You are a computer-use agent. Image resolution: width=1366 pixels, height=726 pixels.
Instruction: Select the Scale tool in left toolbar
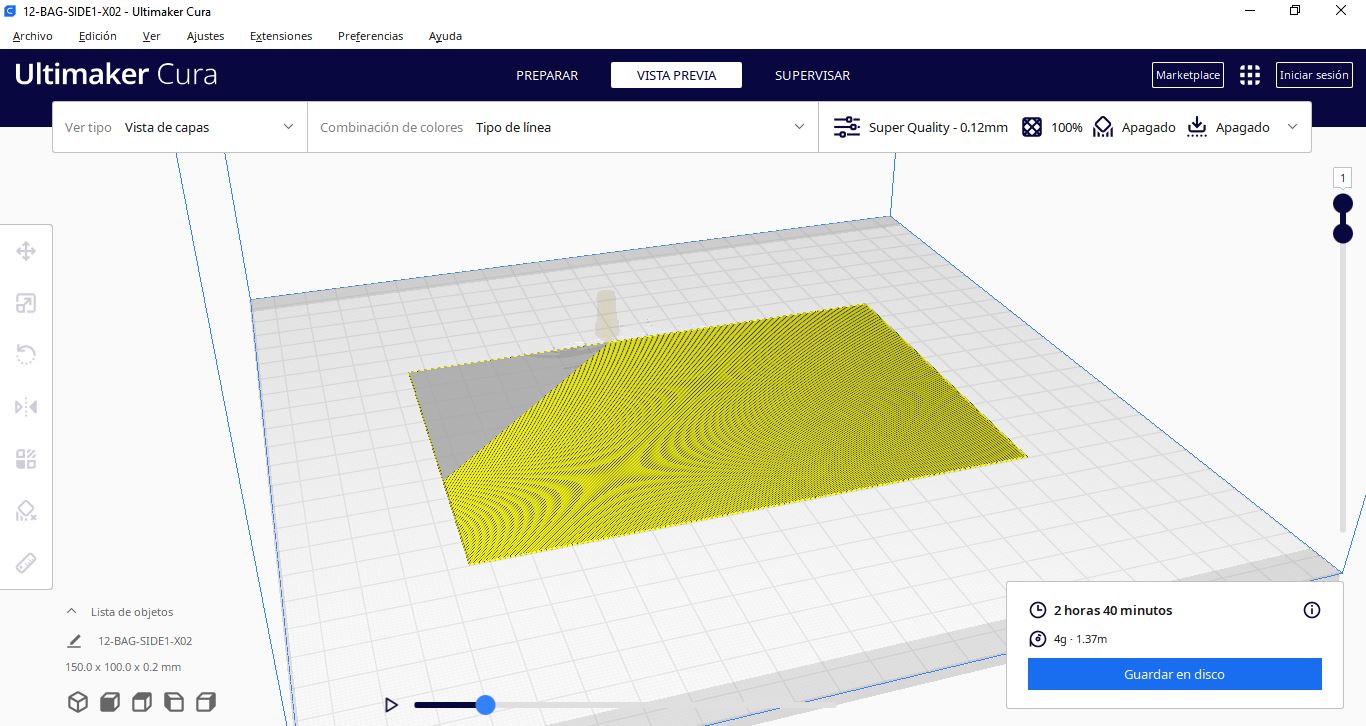click(x=26, y=303)
